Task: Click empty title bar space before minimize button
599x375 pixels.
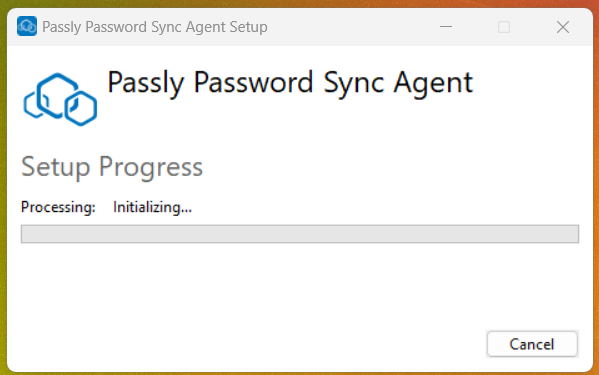Action: point(351,27)
